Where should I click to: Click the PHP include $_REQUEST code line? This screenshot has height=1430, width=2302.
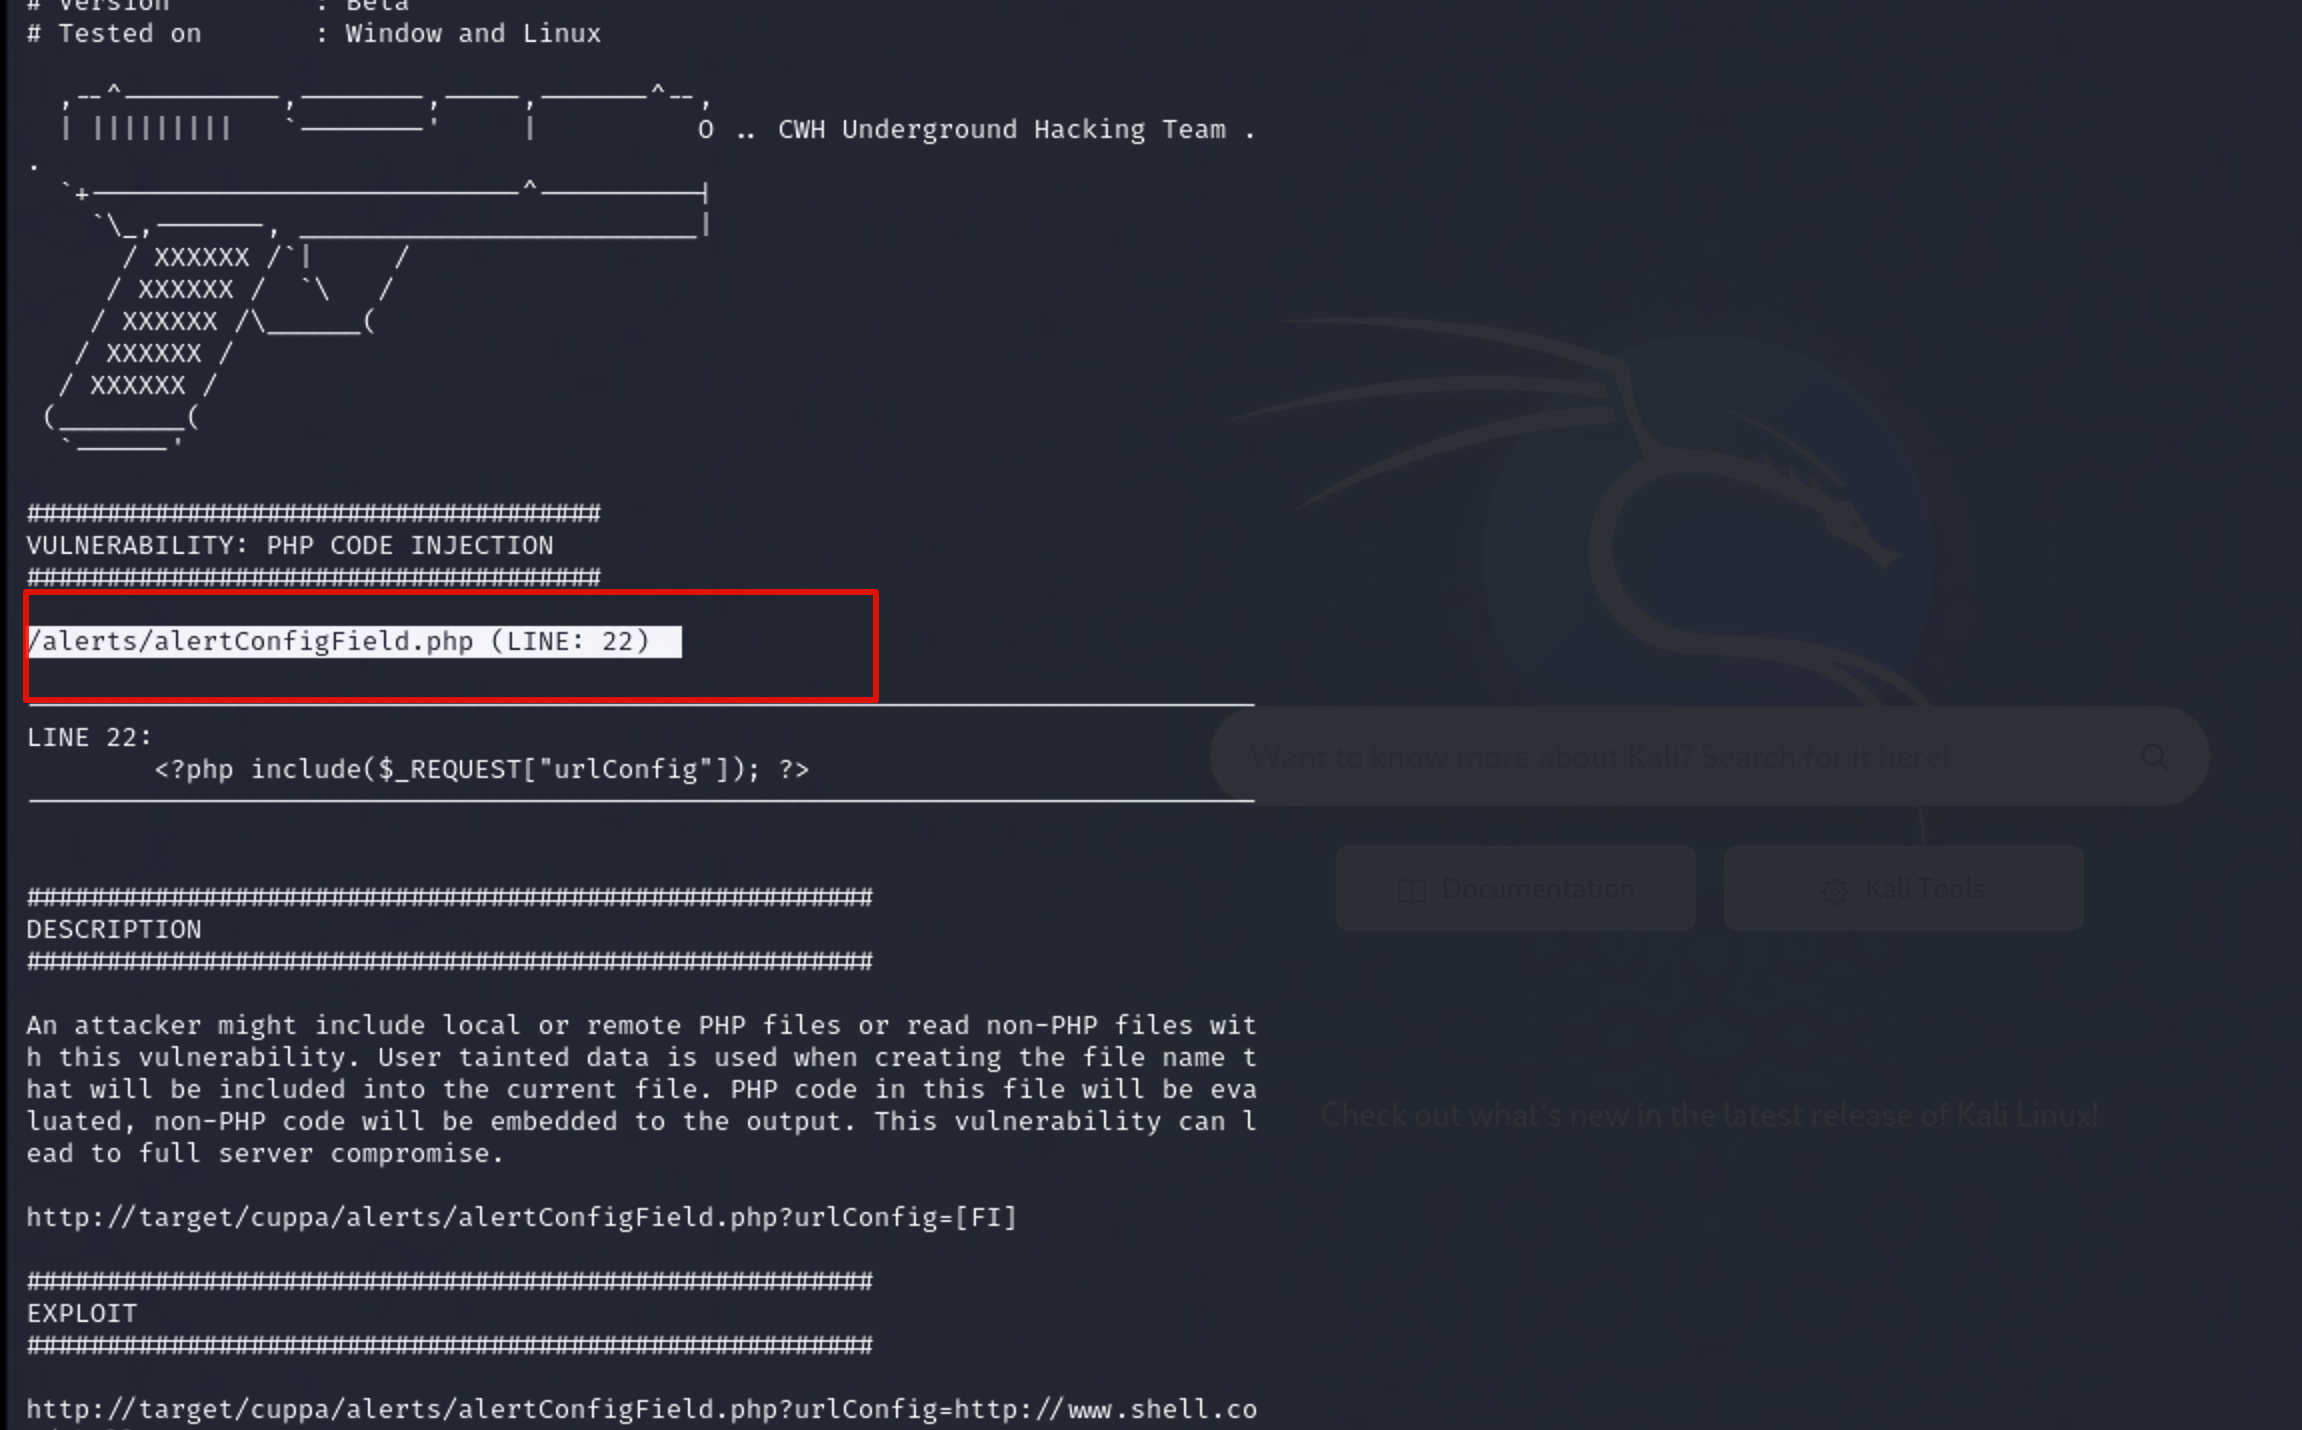[x=480, y=769]
